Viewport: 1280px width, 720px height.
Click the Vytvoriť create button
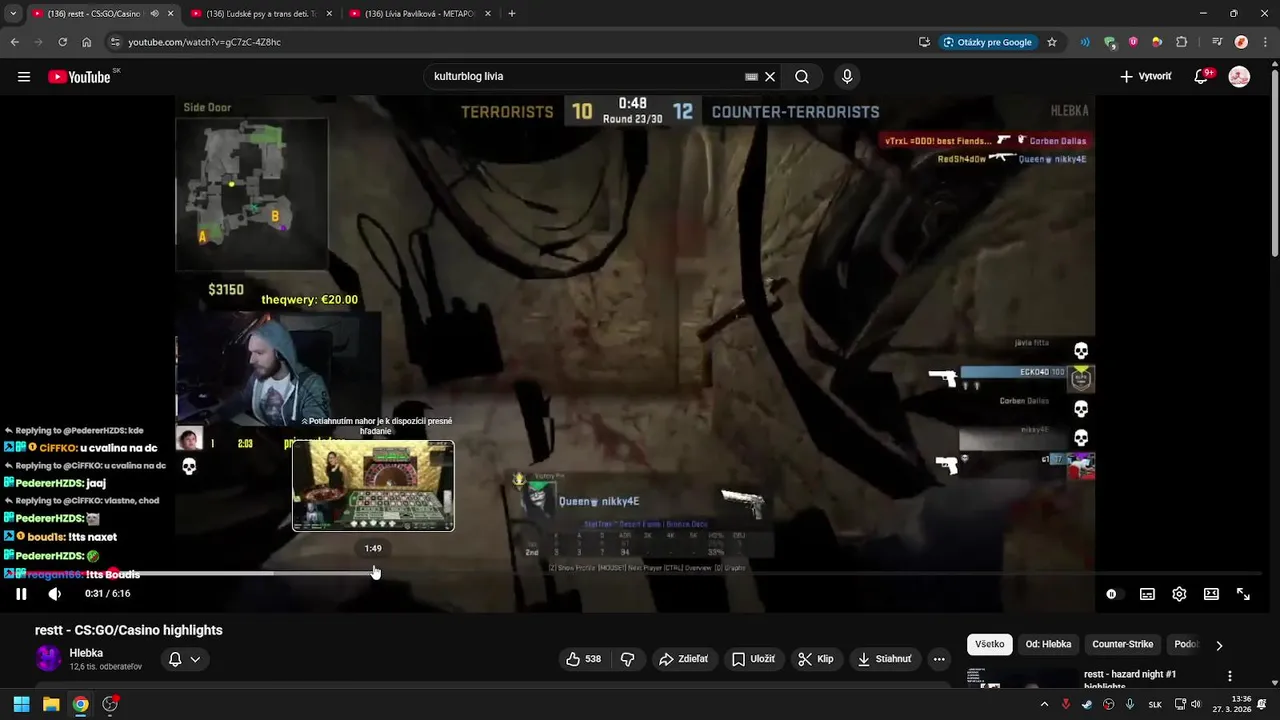click(x=1145, y=77)
